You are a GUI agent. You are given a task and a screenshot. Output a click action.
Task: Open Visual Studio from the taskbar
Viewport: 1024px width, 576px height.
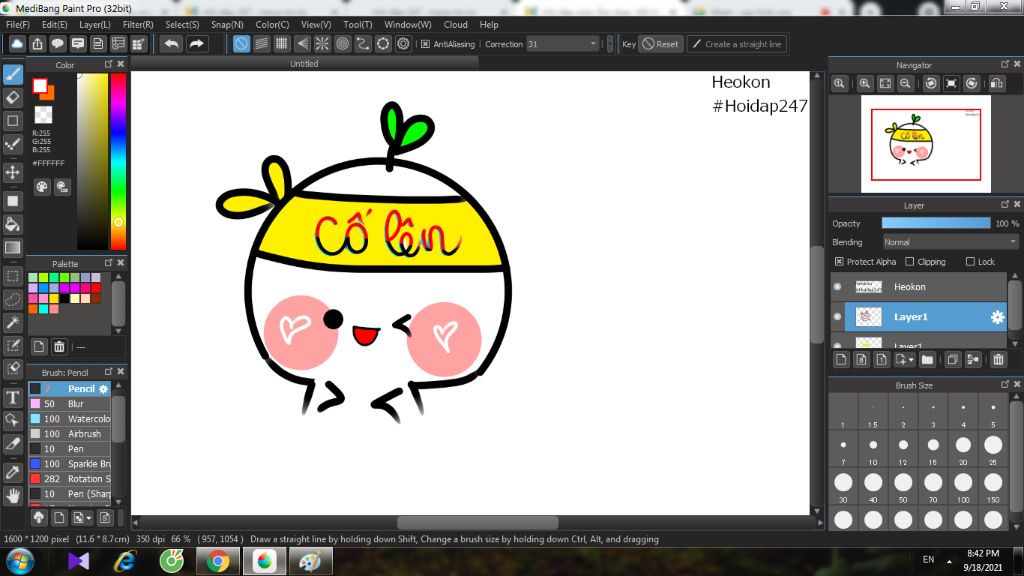78,562
